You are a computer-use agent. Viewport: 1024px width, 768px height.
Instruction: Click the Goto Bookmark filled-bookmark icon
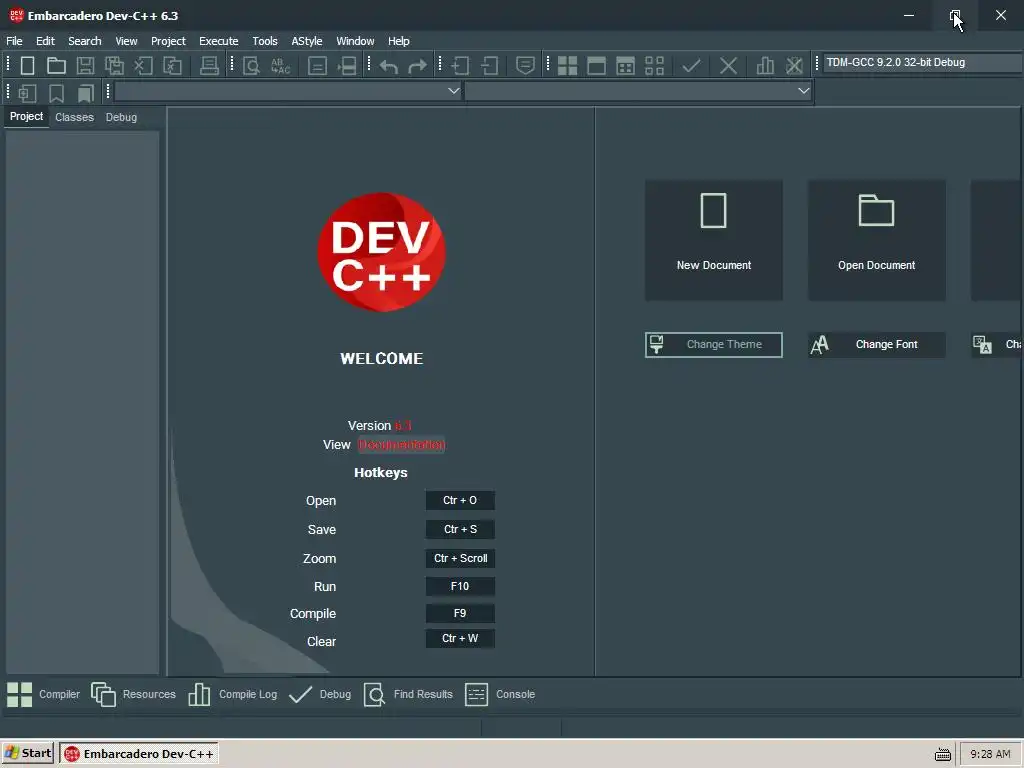(86, 93)
